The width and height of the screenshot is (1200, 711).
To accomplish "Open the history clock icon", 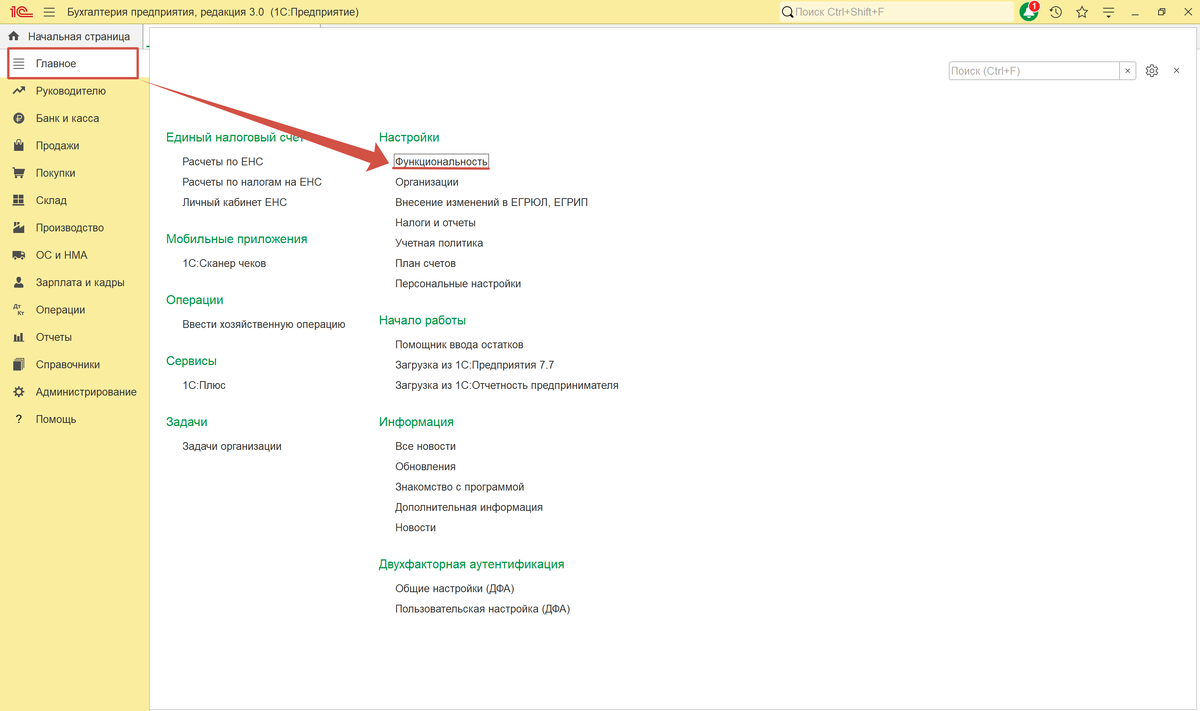I will point(1055,12).
